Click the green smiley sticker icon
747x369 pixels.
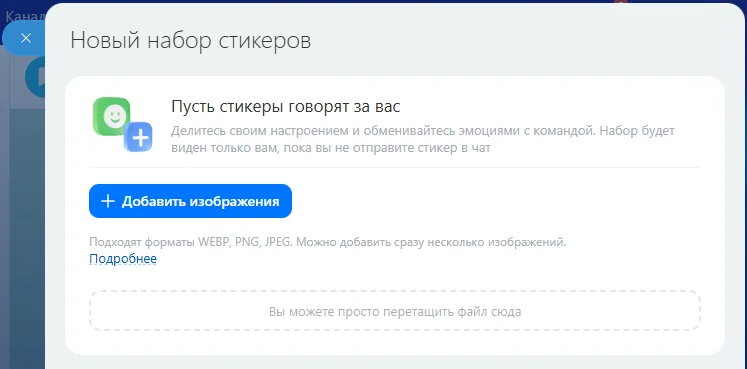click(112, 117)
